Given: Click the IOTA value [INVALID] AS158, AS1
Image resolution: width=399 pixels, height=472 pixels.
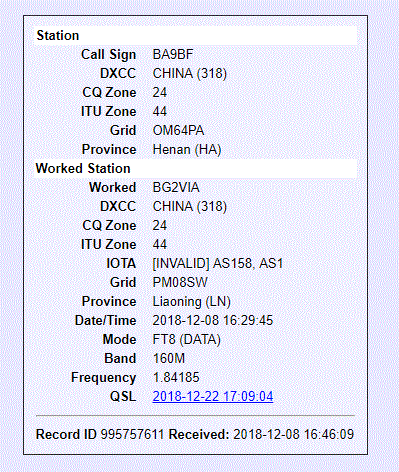Looking at the screenshot, I should coord(218,263).
